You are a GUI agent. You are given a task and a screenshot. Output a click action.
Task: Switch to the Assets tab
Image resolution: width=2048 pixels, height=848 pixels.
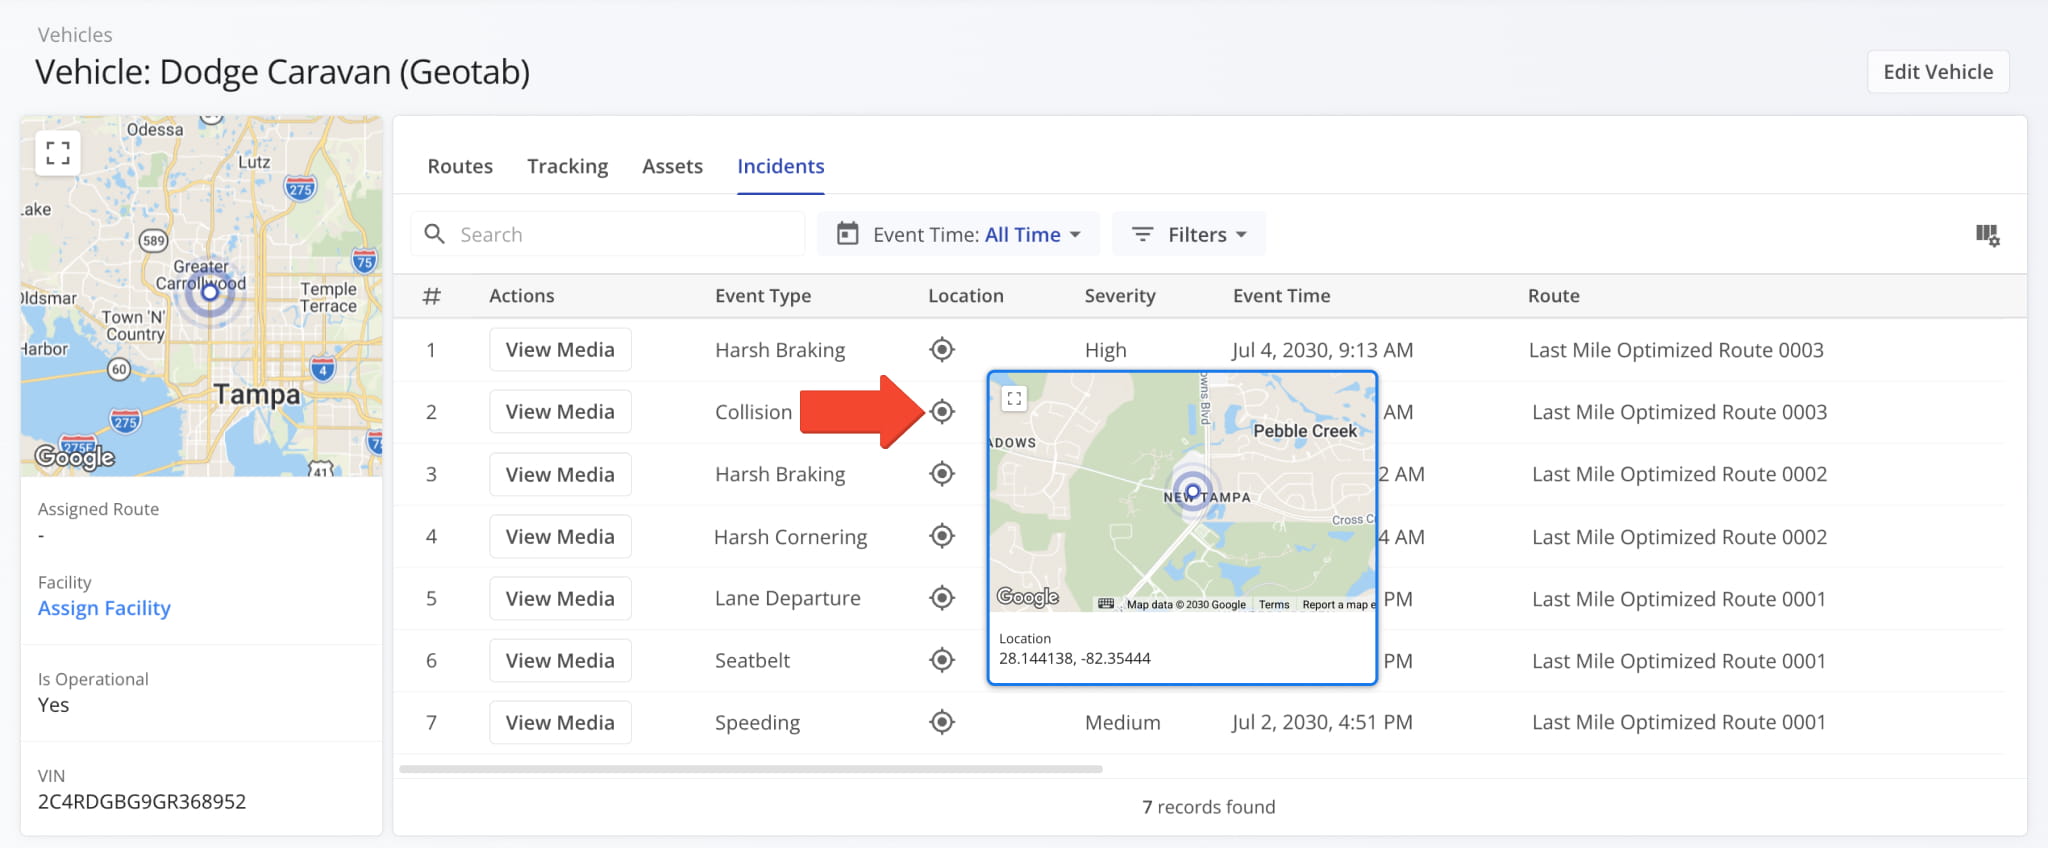click(x=672, y=166)
